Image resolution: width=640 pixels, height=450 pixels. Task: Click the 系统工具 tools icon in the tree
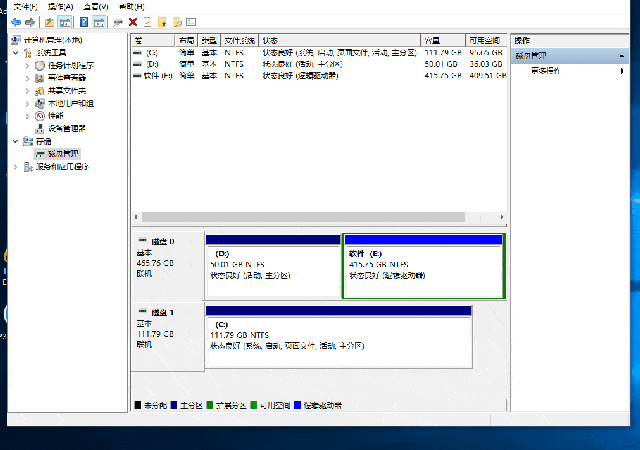coord(28,53)
